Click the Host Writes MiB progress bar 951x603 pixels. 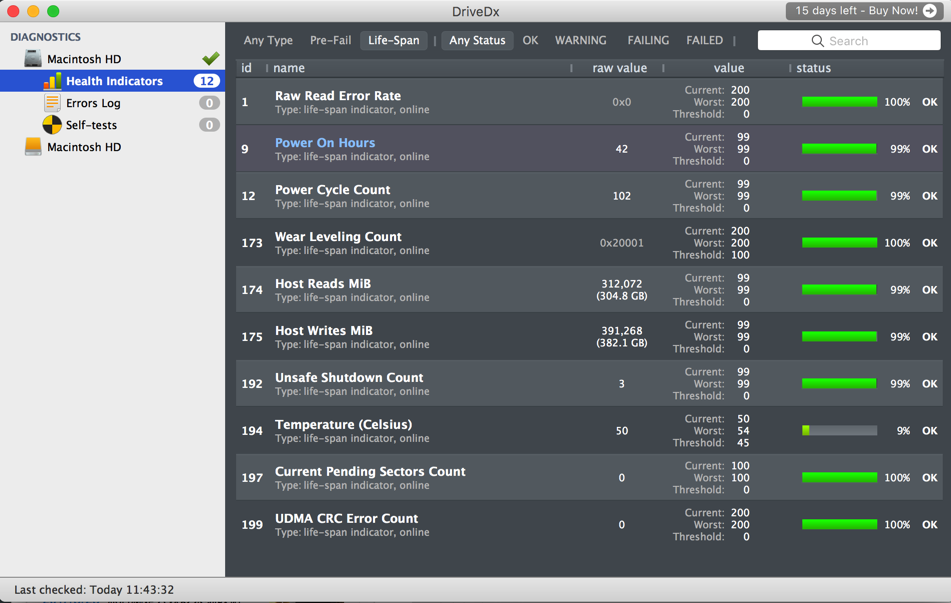[x=839, y=337]
